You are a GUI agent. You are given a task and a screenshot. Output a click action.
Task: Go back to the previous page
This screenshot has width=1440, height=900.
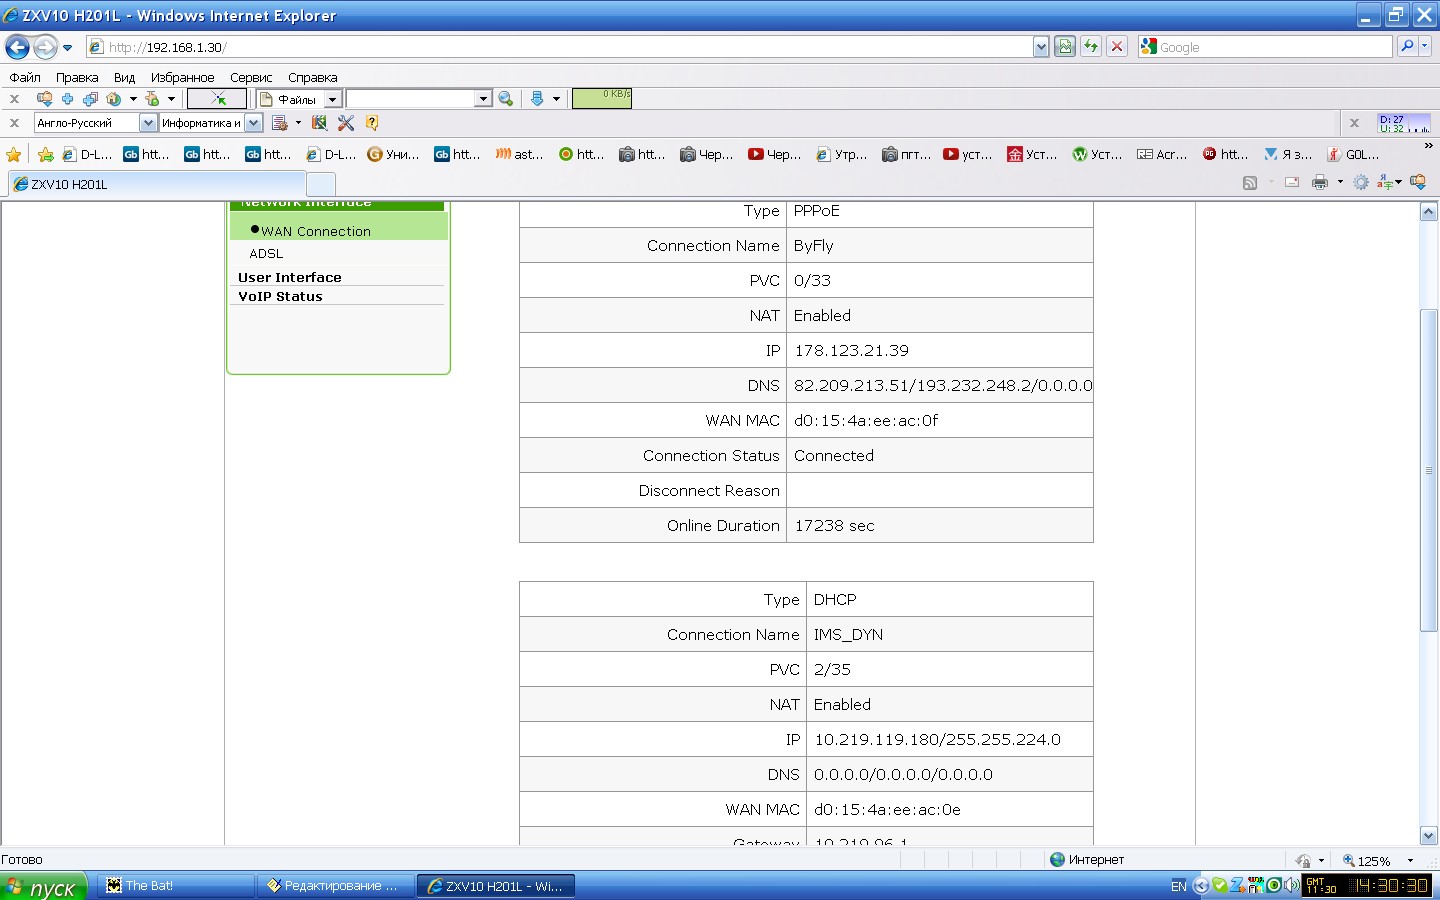point(18,47)
